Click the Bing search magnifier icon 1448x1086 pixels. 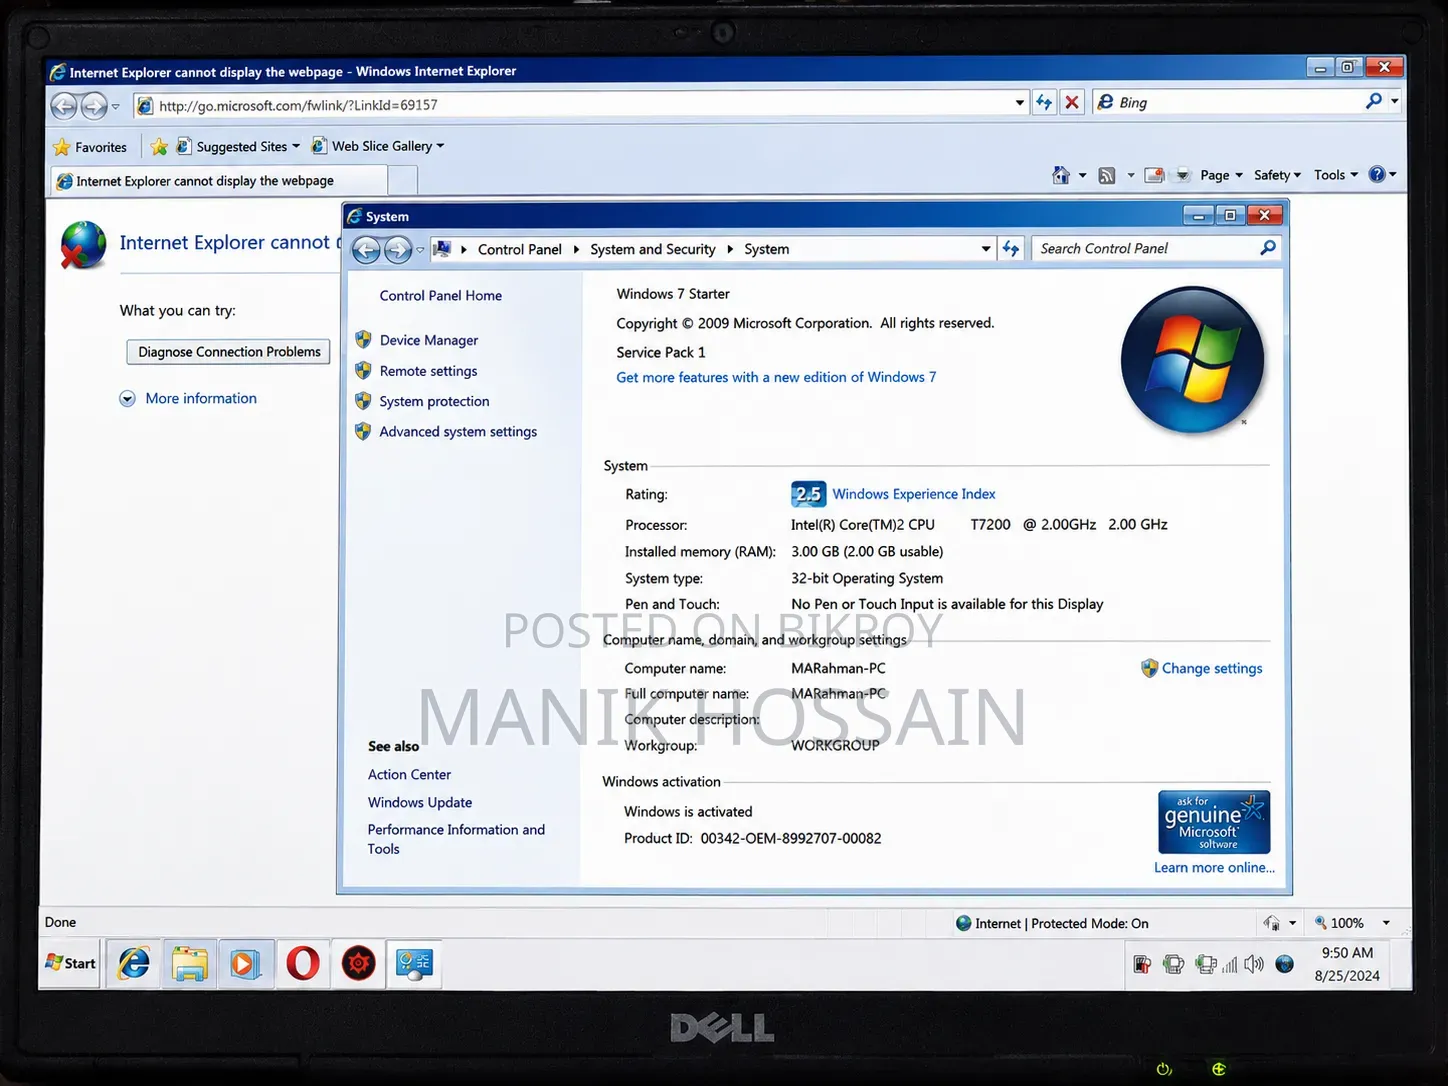(x=1374, y=102)
